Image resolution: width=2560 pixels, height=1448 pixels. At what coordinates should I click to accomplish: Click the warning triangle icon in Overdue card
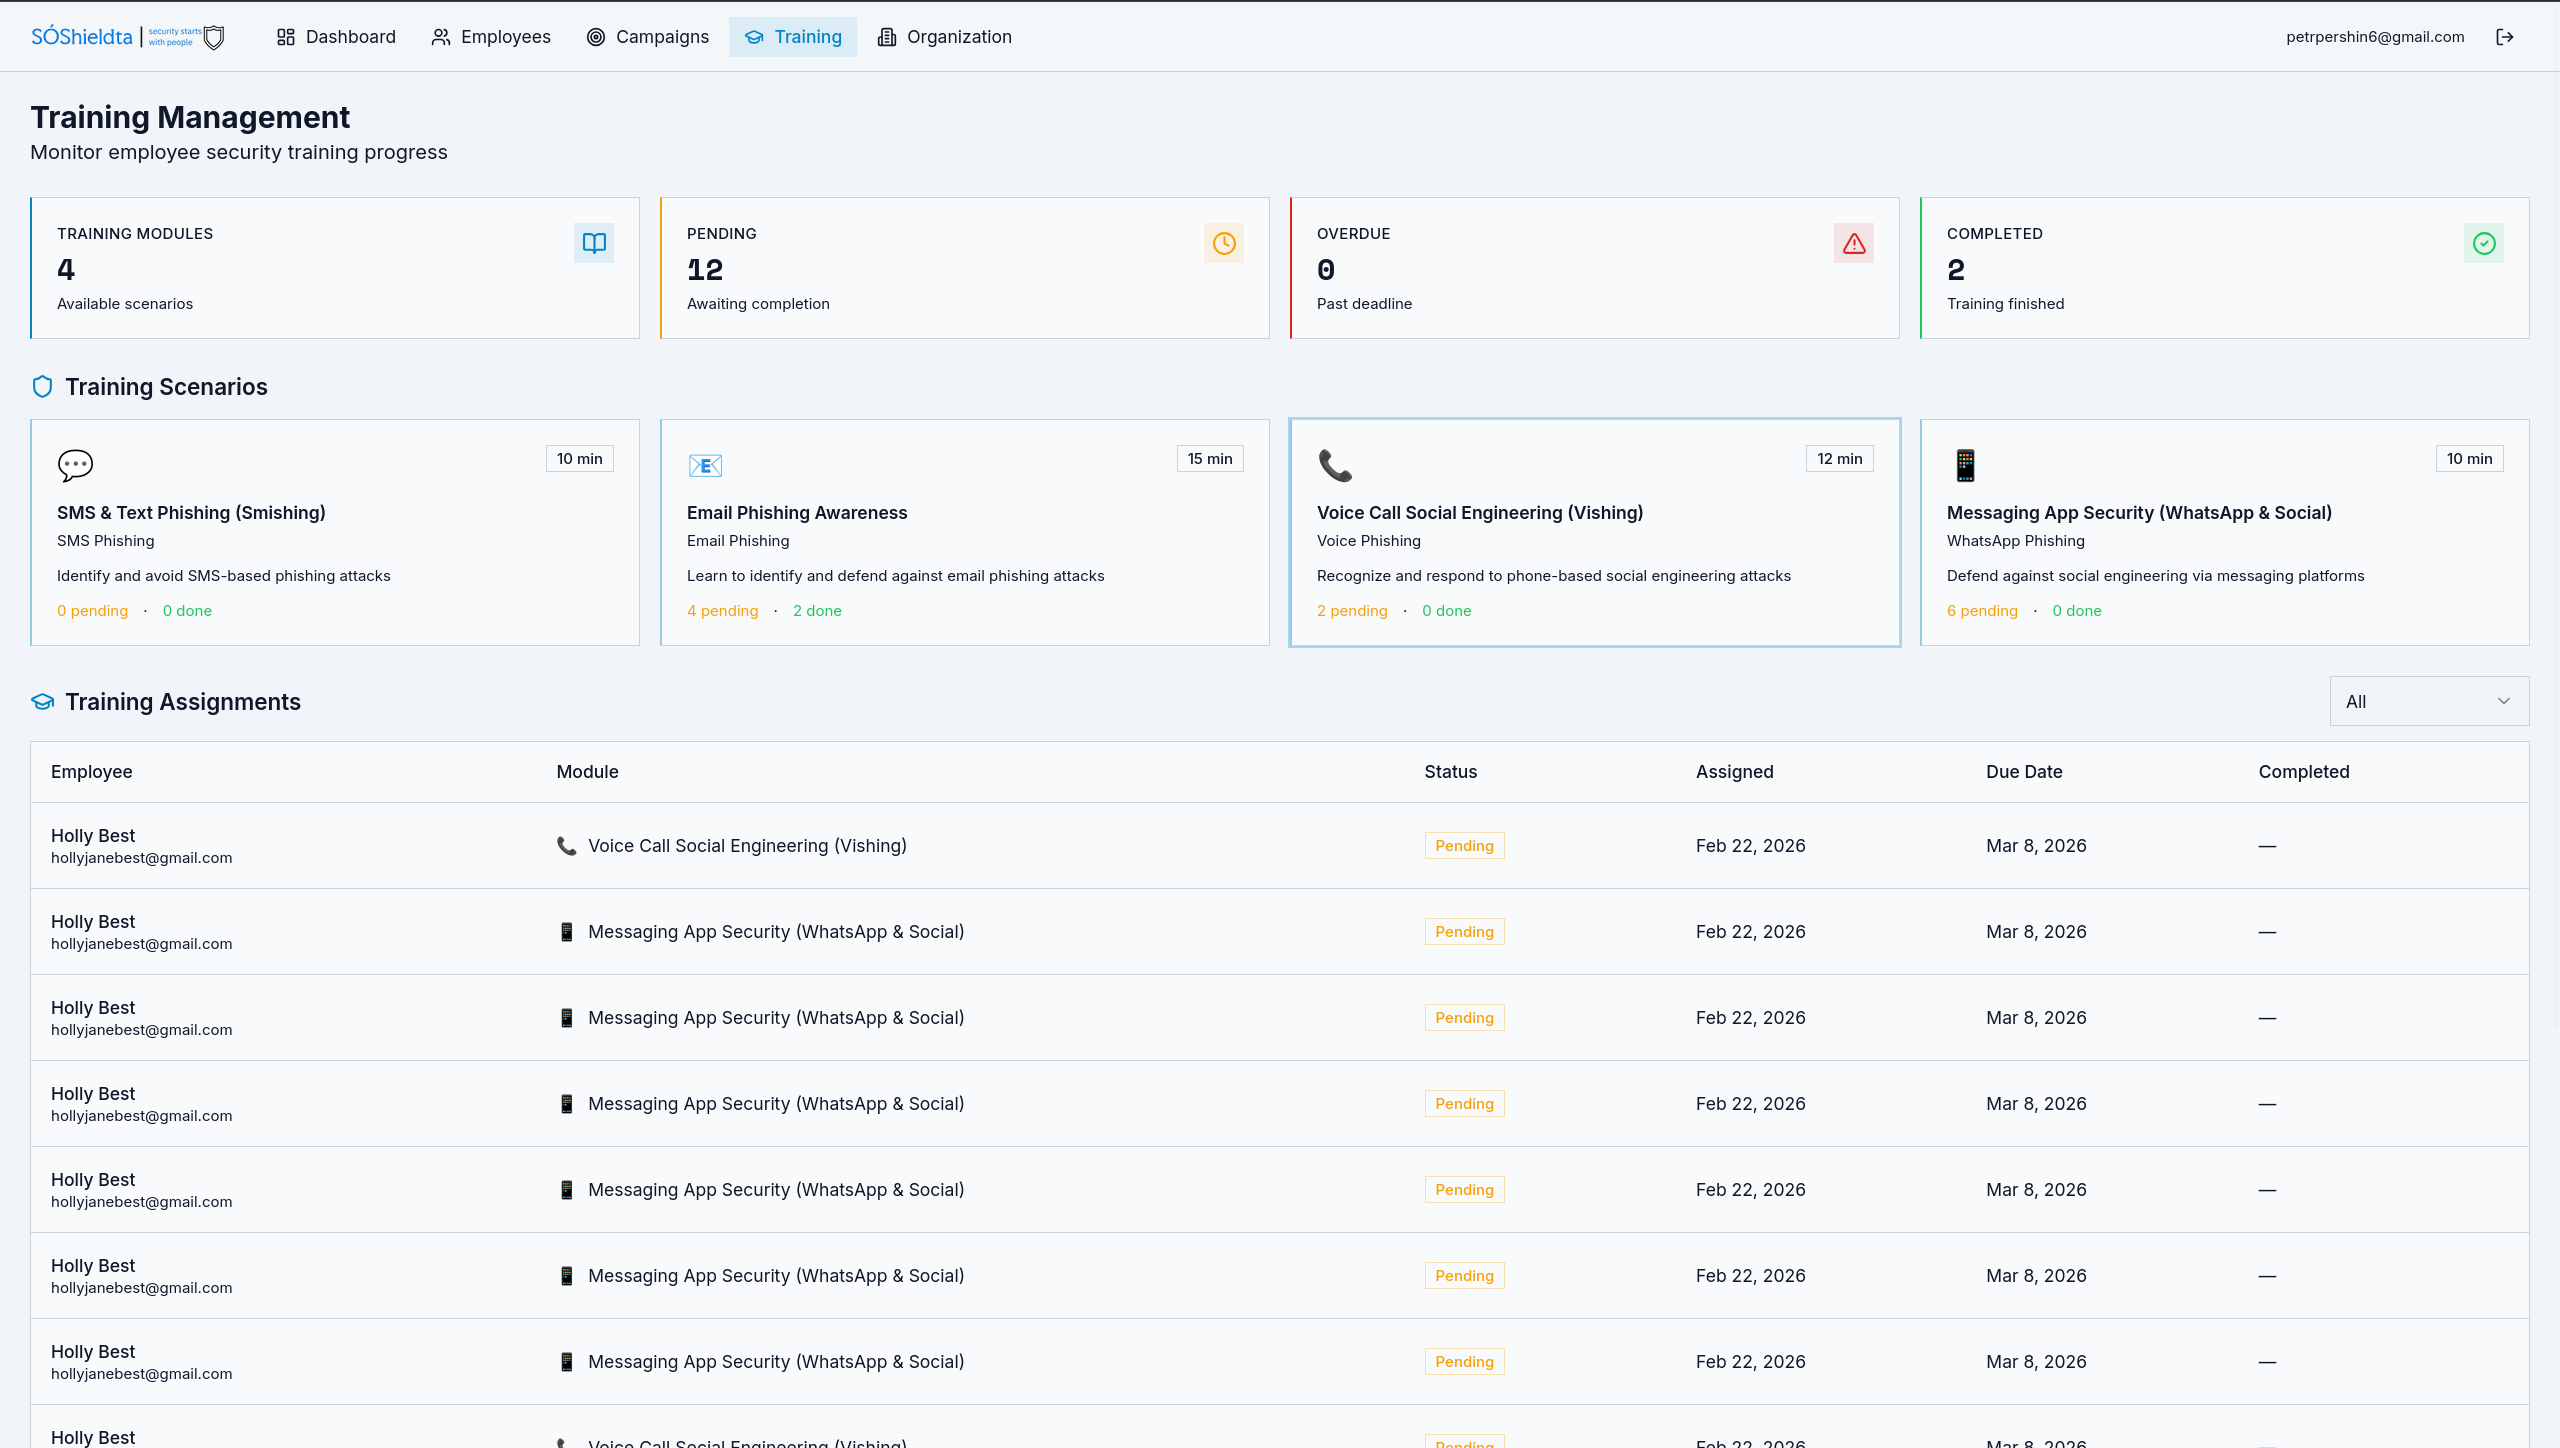tap(1853, 243)
